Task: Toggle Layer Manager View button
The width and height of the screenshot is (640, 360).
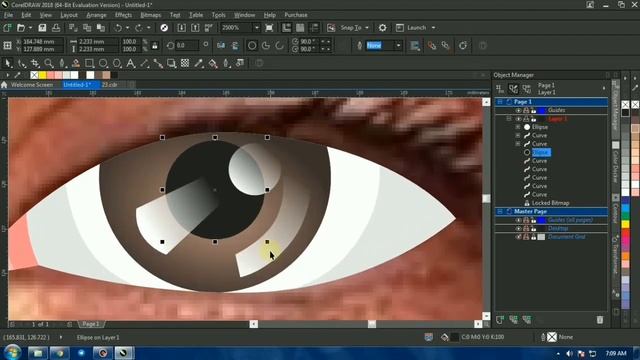Action: pyautogui.click(x=527, y=89)
